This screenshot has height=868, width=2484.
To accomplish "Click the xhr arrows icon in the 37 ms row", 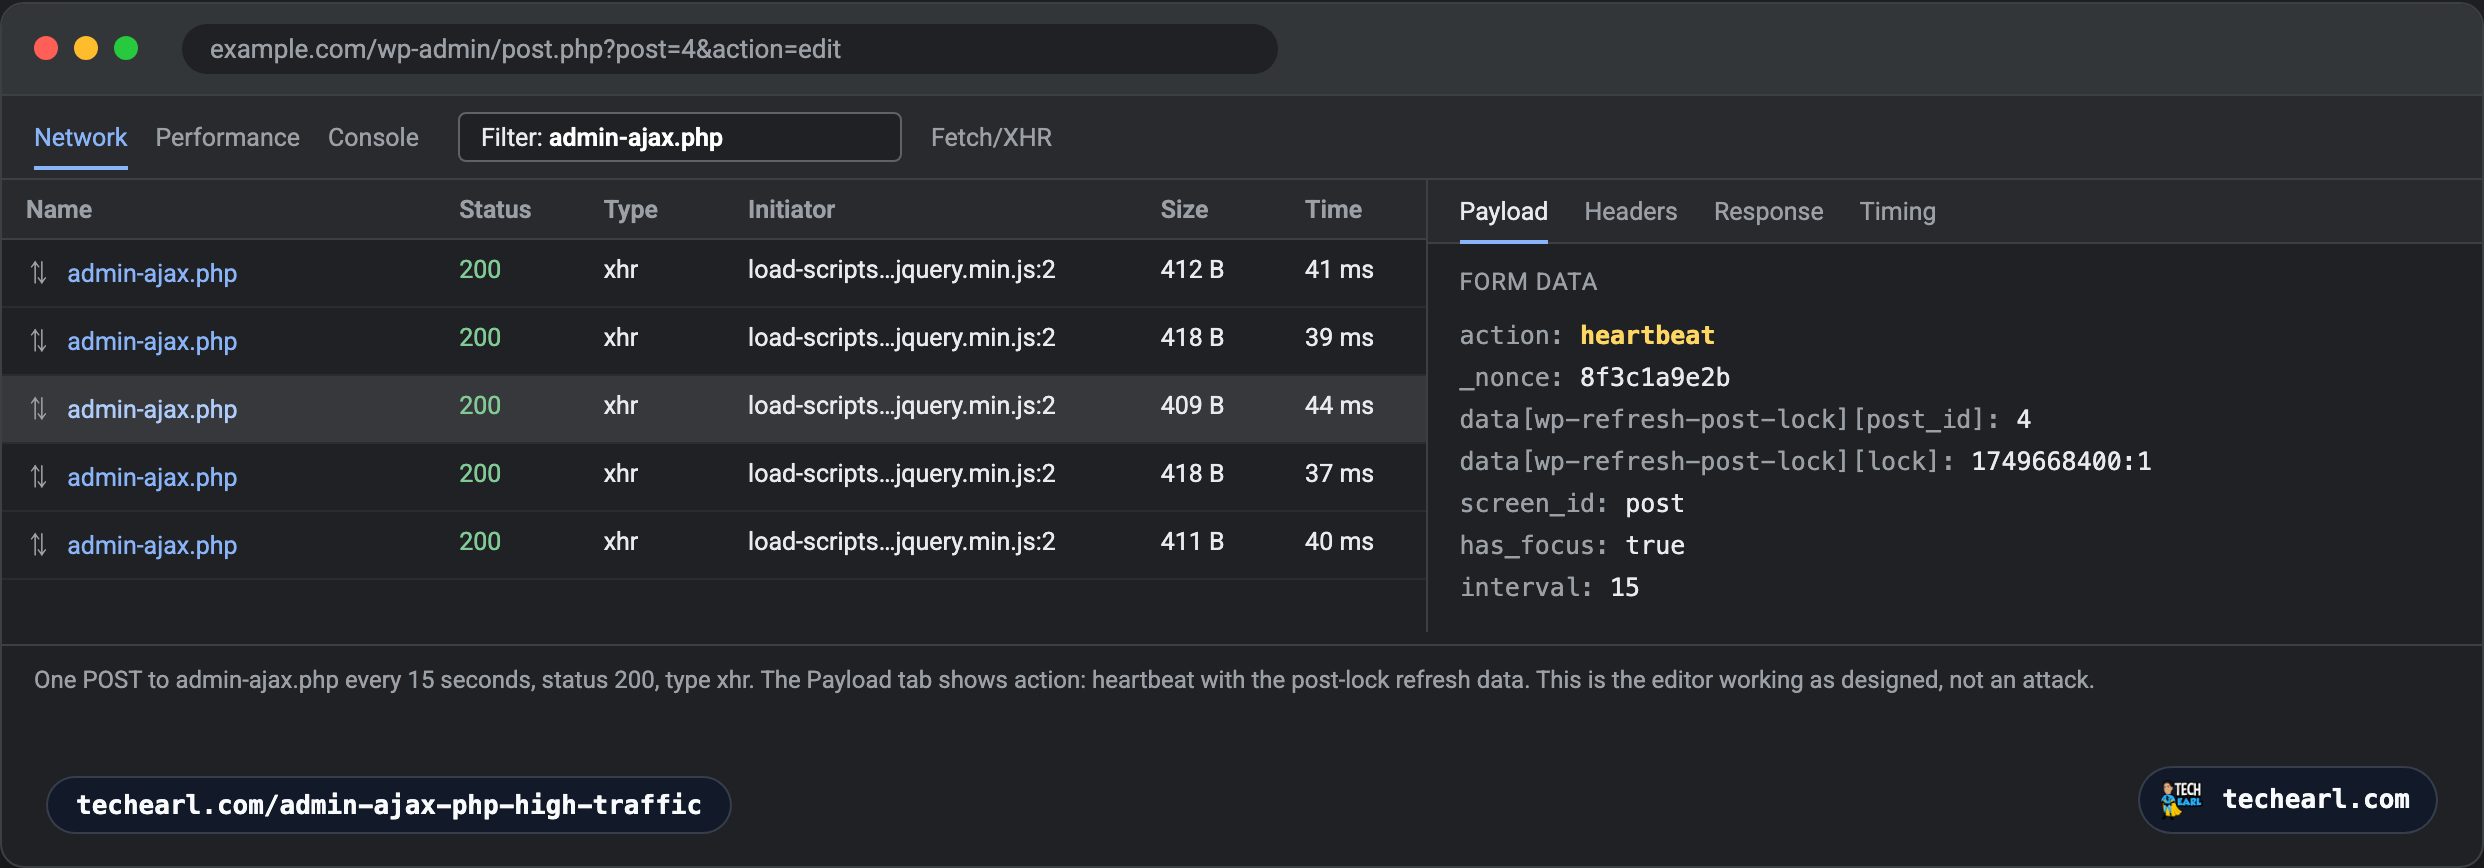I will click(x=38, y=476).
